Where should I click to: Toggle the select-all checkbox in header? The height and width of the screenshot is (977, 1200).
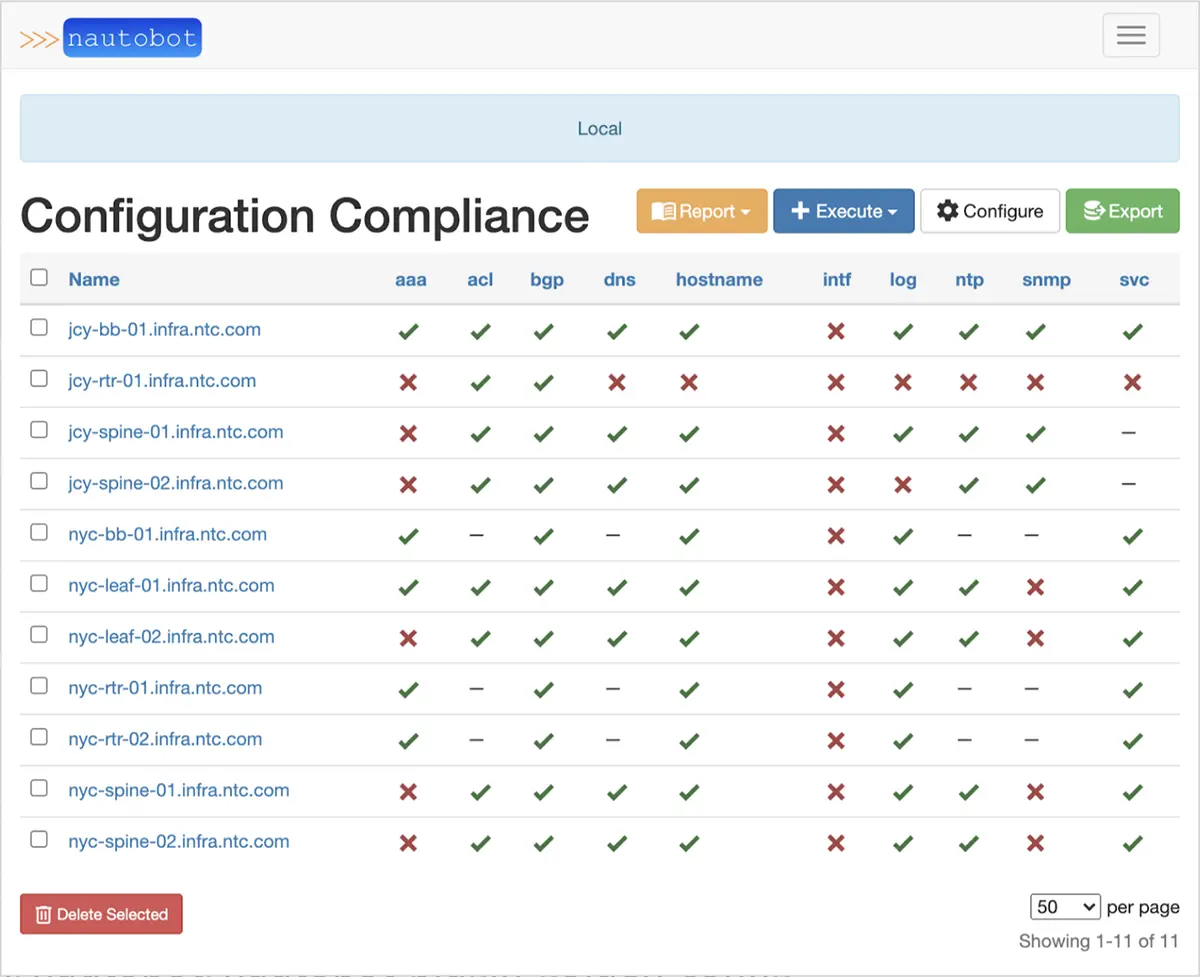[x=39, y=278]
